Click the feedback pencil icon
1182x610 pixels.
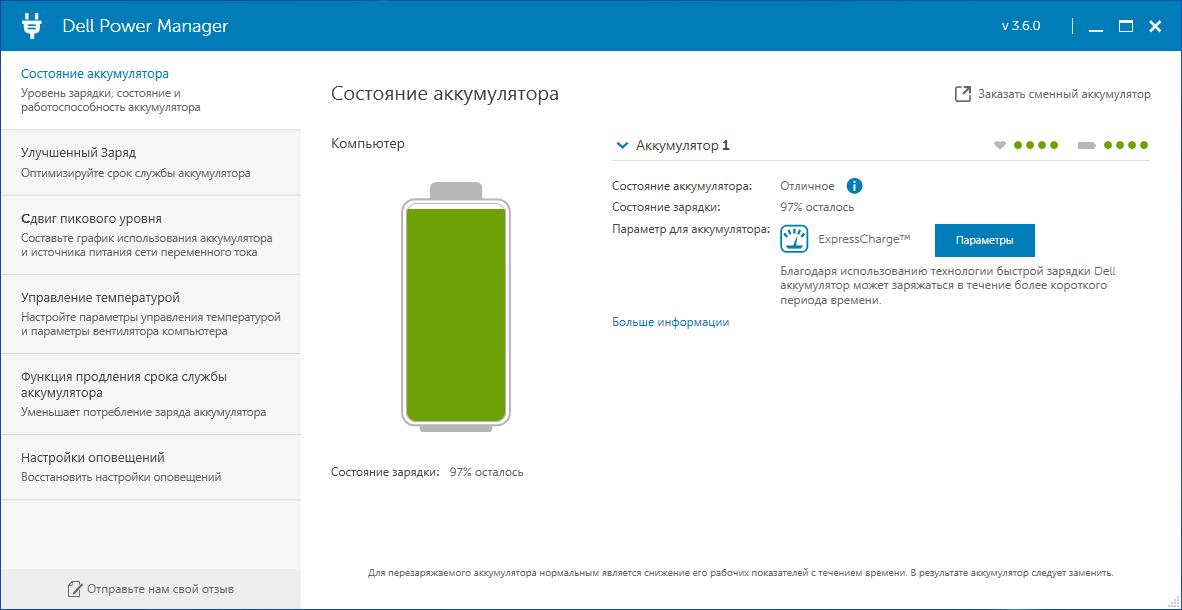click(74, 588)
